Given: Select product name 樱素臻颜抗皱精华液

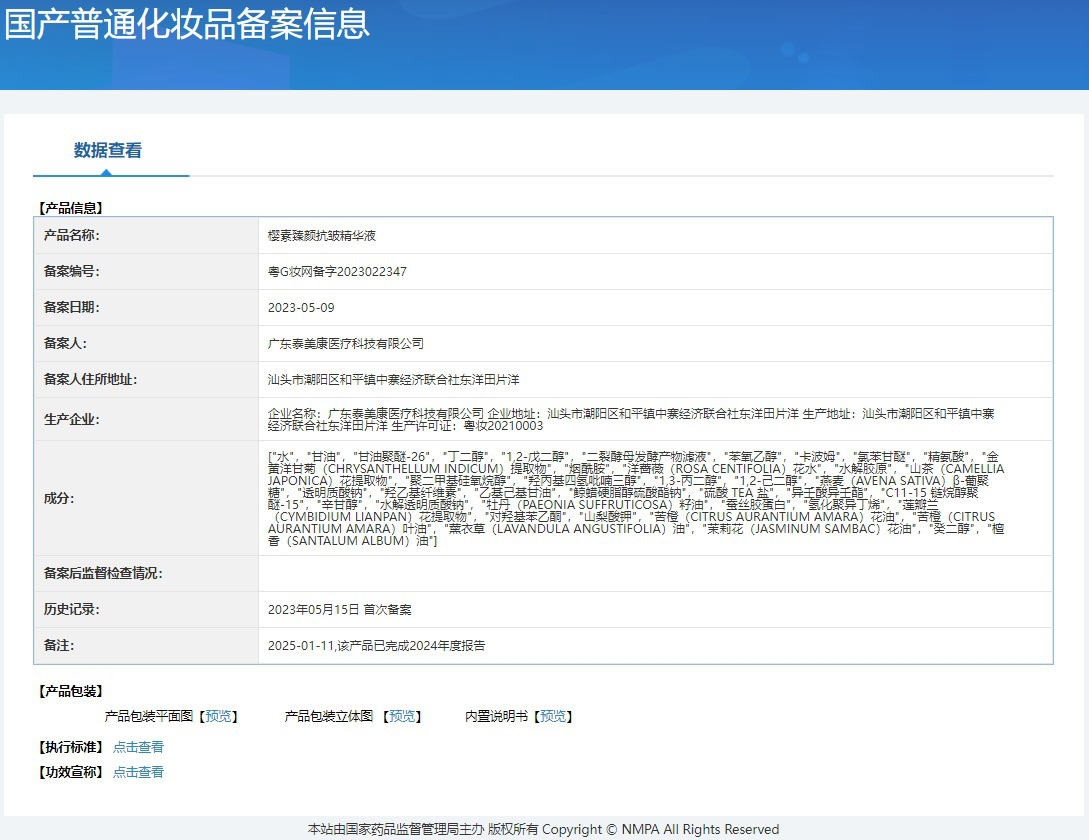Looking at the screenshot, I should (322, 236).
